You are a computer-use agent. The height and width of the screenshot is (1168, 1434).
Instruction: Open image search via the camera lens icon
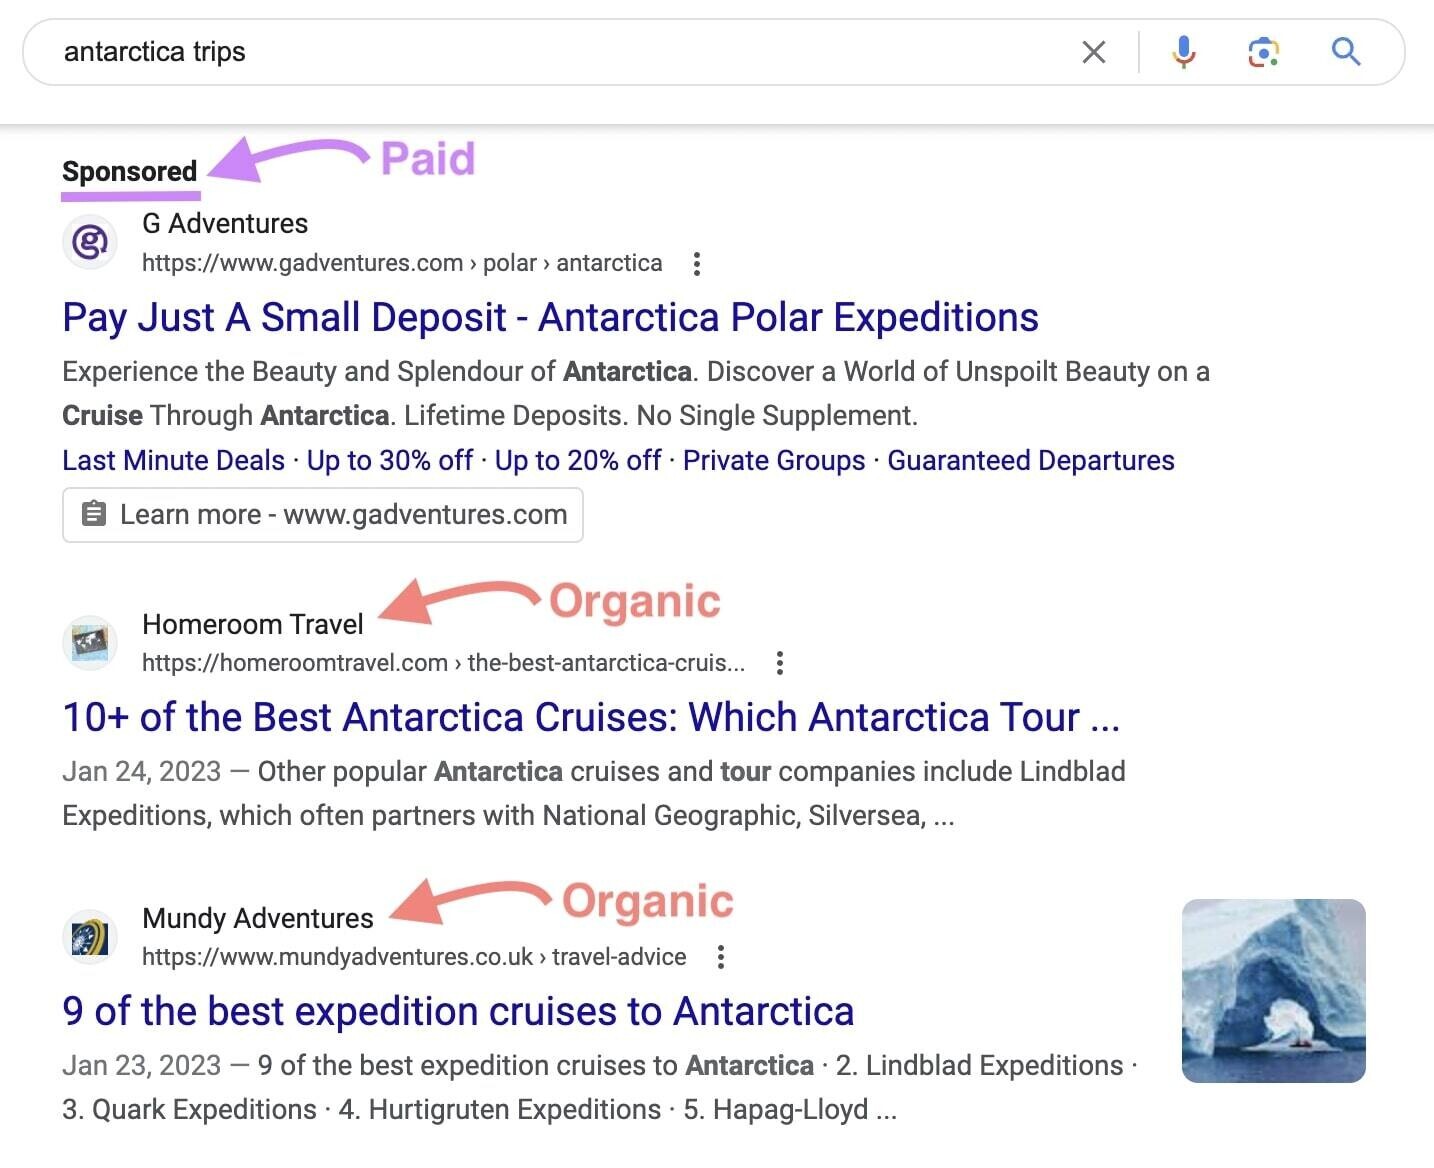pos(1264,52)
